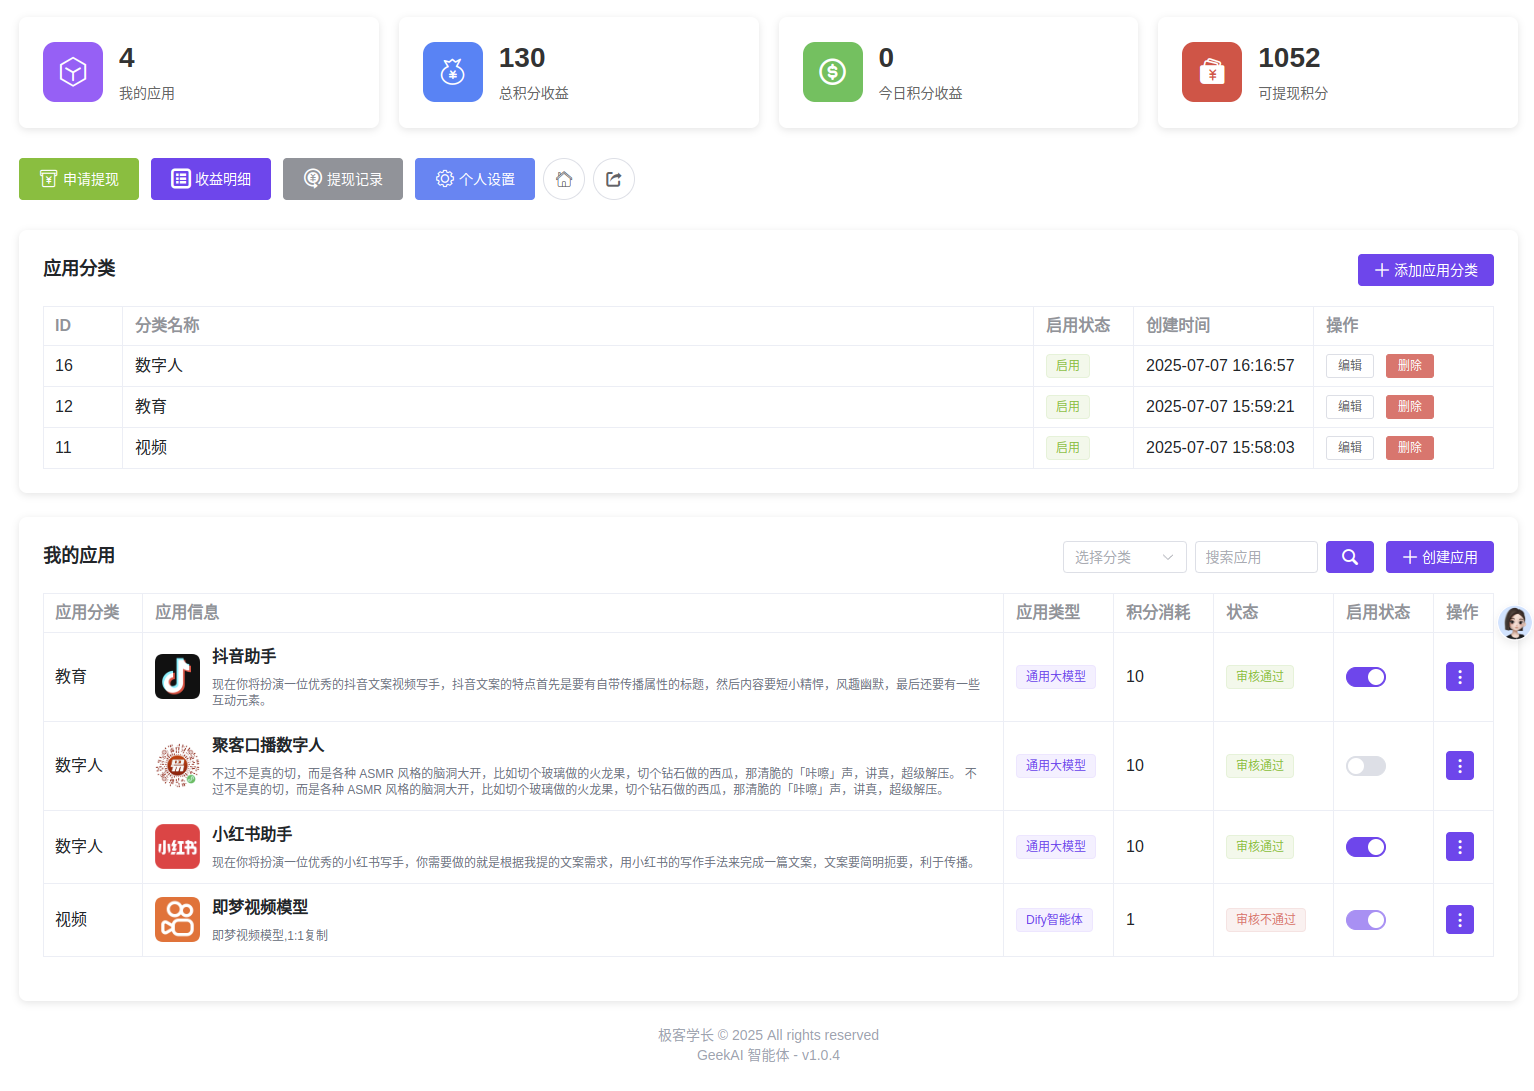Click the home icon button
The image size is (1534, 1091).
click(x=564, y=179)
